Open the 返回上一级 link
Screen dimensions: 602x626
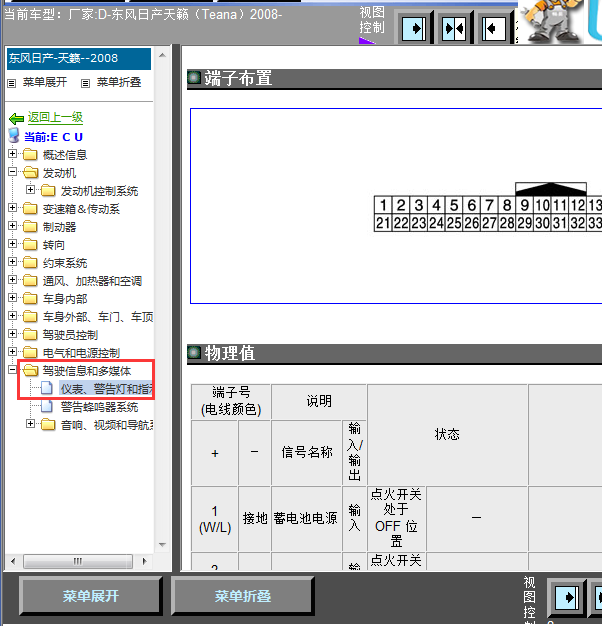tap(55, 117)
